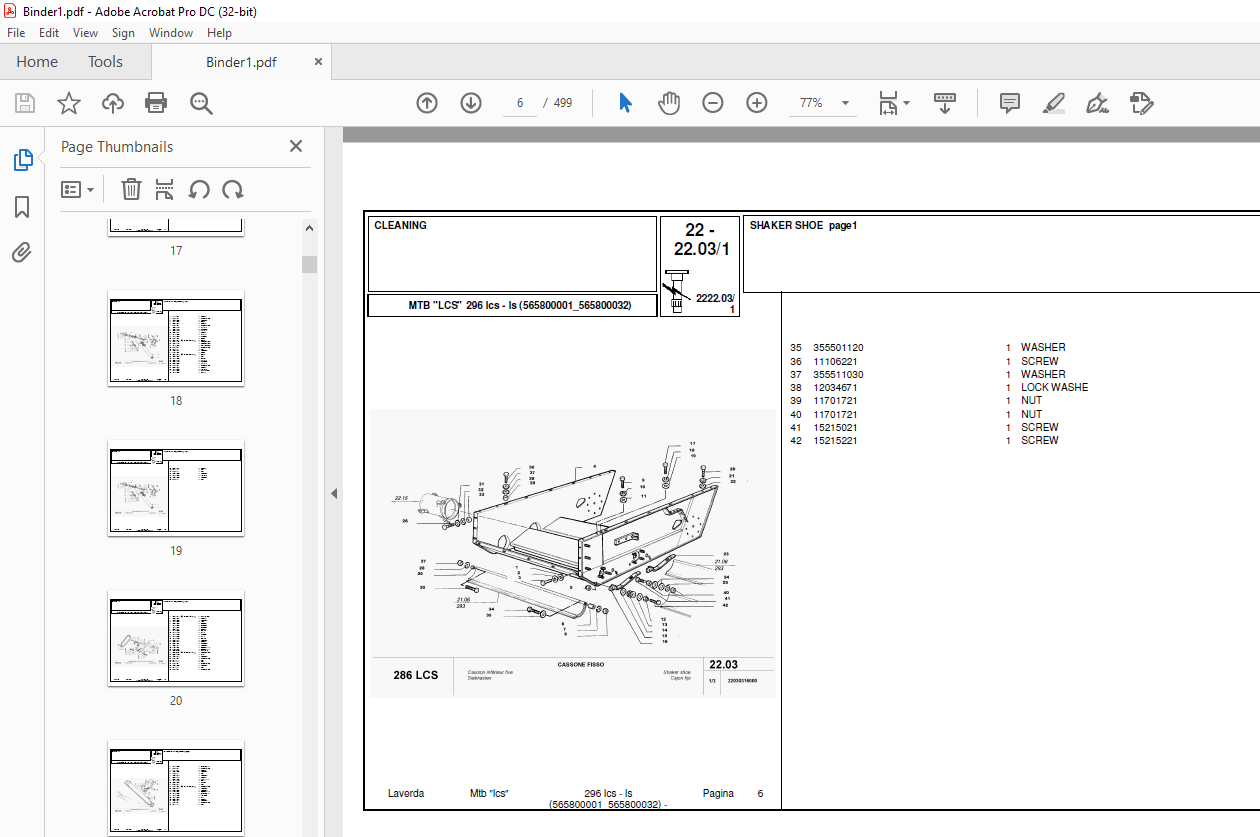
Task: Insert pages from file icon
Action: click(165, 189)
